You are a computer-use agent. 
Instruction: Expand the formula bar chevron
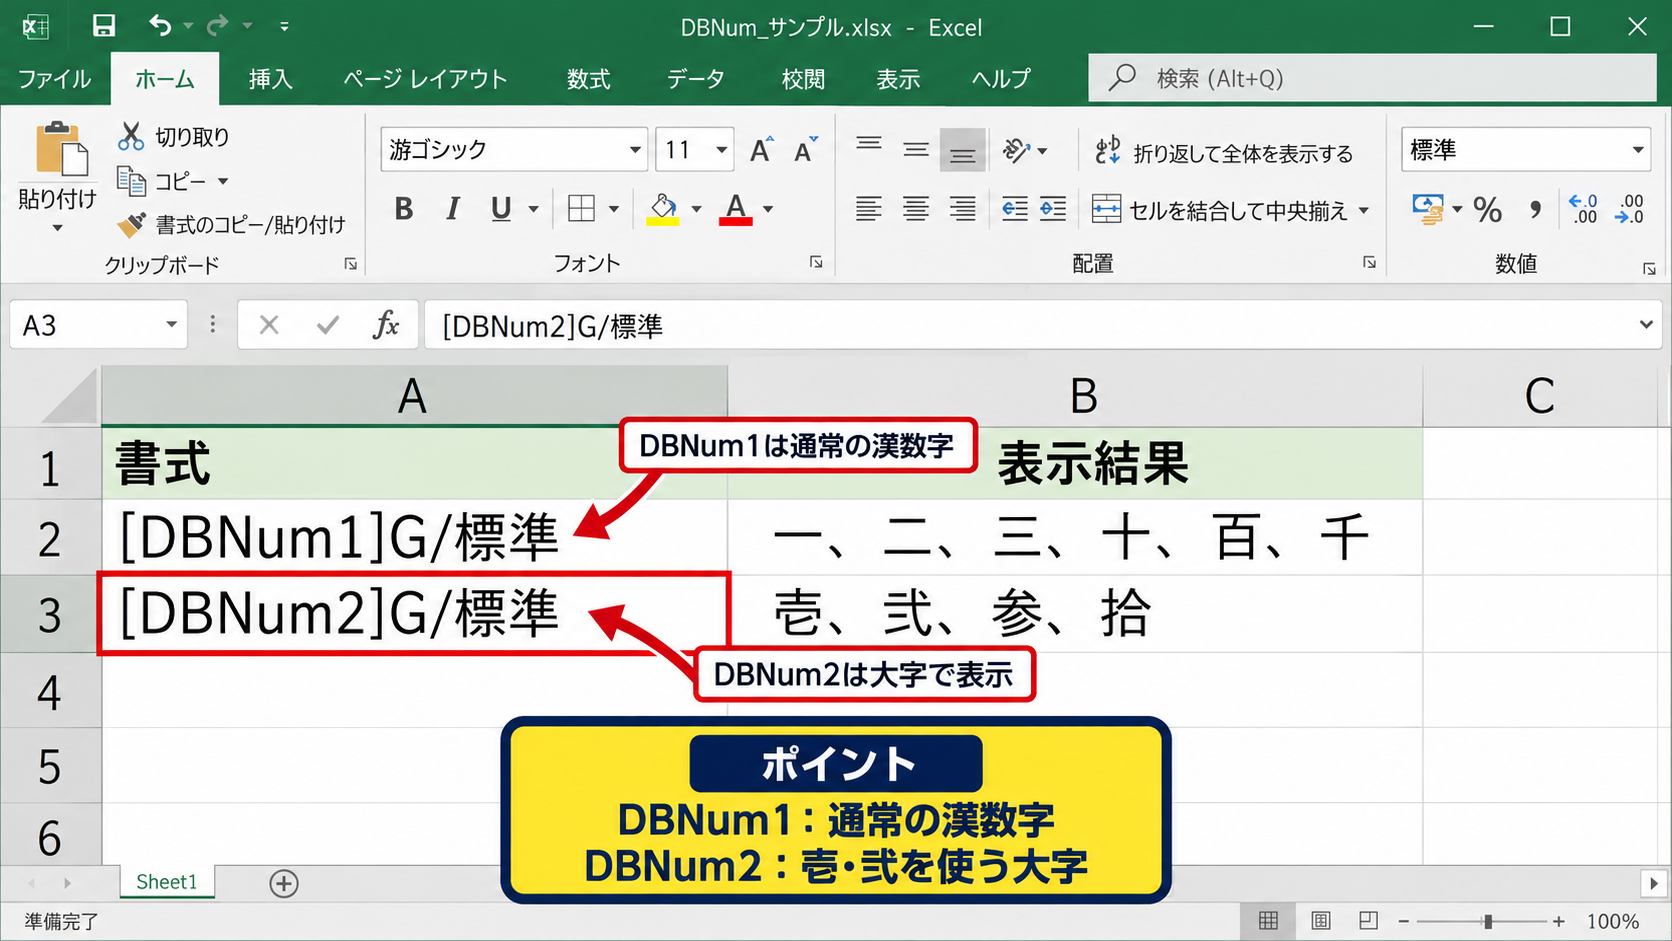(x=1646, y=324)
